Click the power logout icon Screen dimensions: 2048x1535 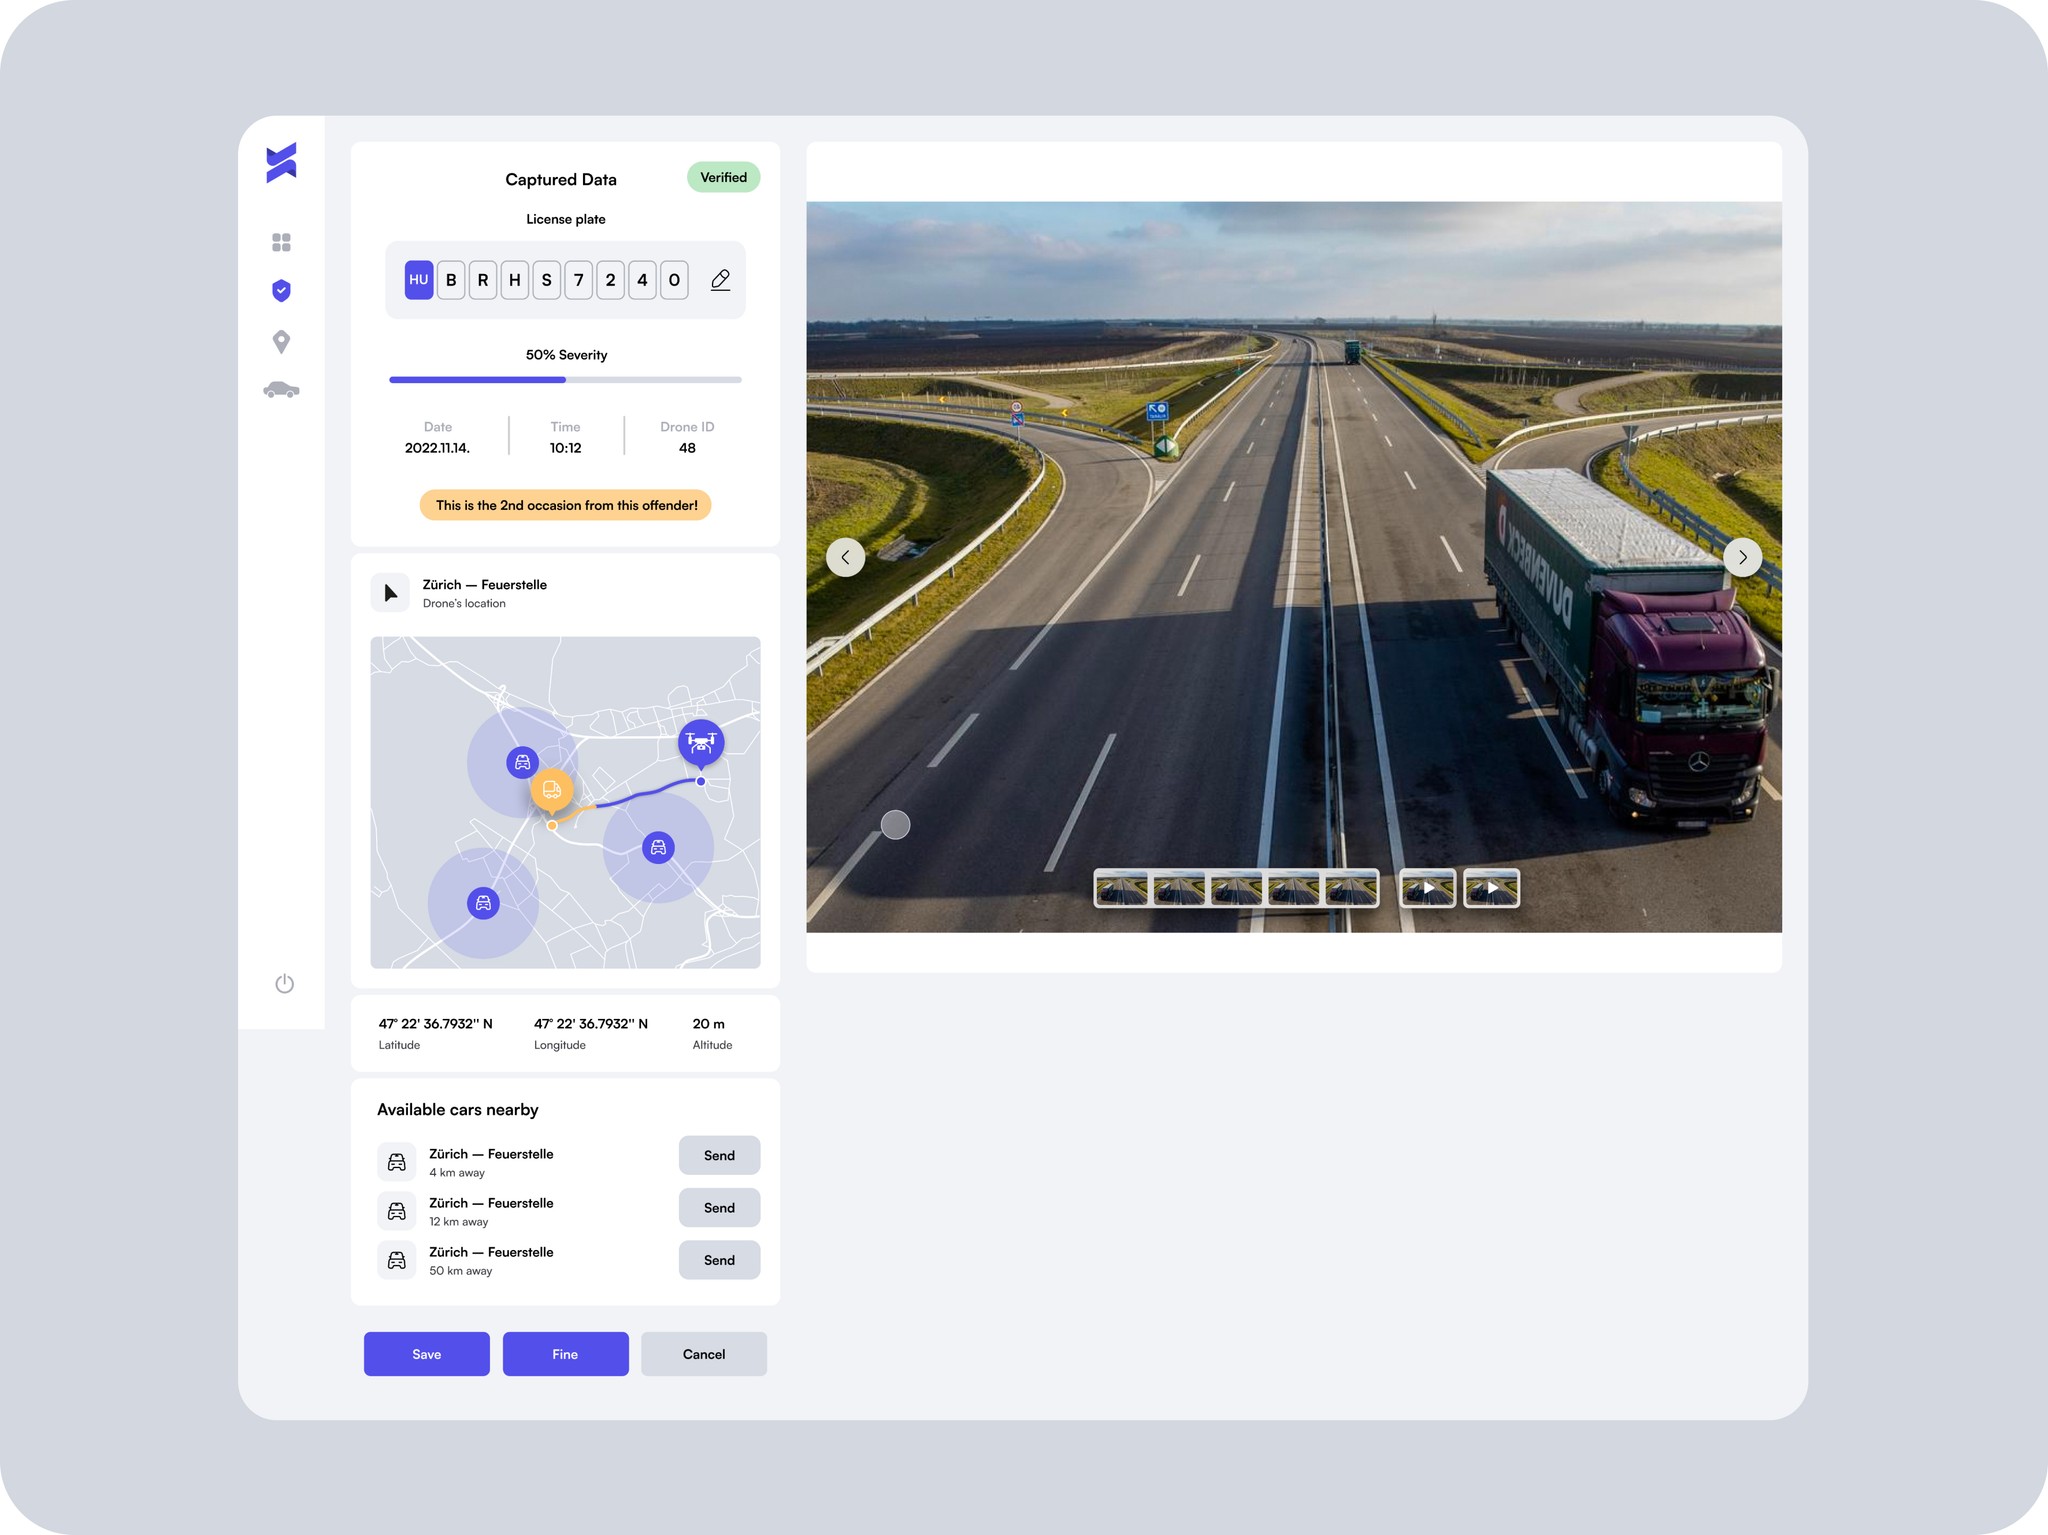click(x=284, y=984)
